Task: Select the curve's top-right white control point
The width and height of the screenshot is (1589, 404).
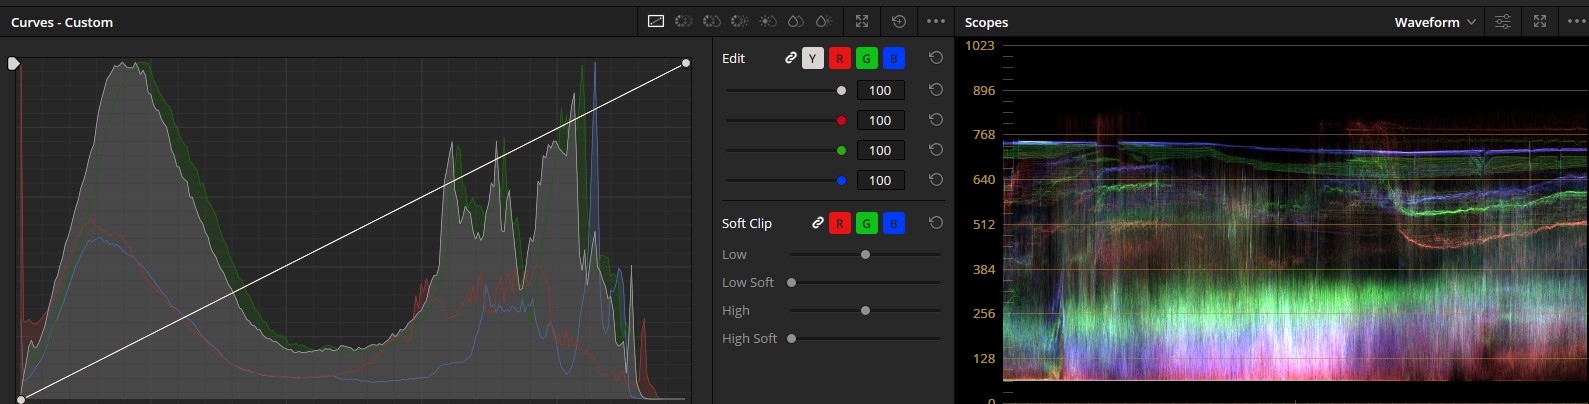Action: [686, 63]
